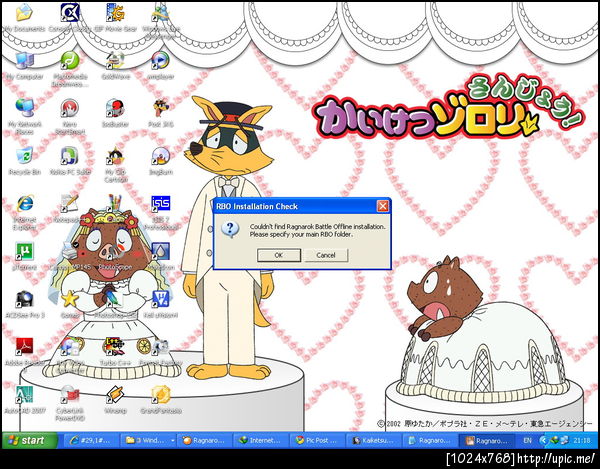
Task: Open the Windows start menu
Action: click(x=29, y=440)
